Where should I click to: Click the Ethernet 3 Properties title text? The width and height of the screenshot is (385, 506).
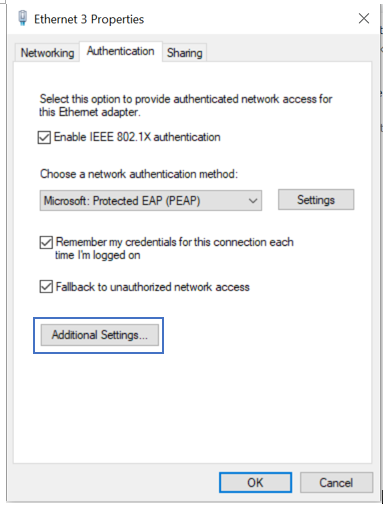pos(89,19)
